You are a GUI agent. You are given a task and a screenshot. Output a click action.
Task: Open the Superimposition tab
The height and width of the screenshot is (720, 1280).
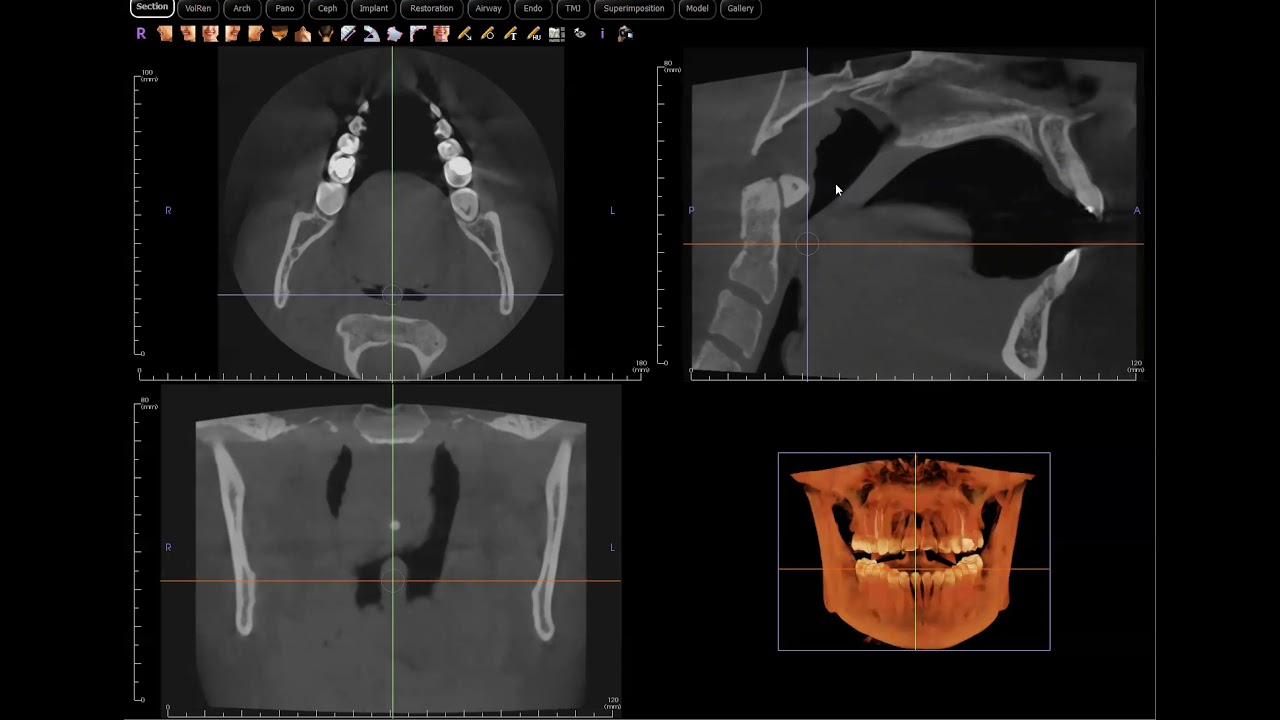pos(634,8)
